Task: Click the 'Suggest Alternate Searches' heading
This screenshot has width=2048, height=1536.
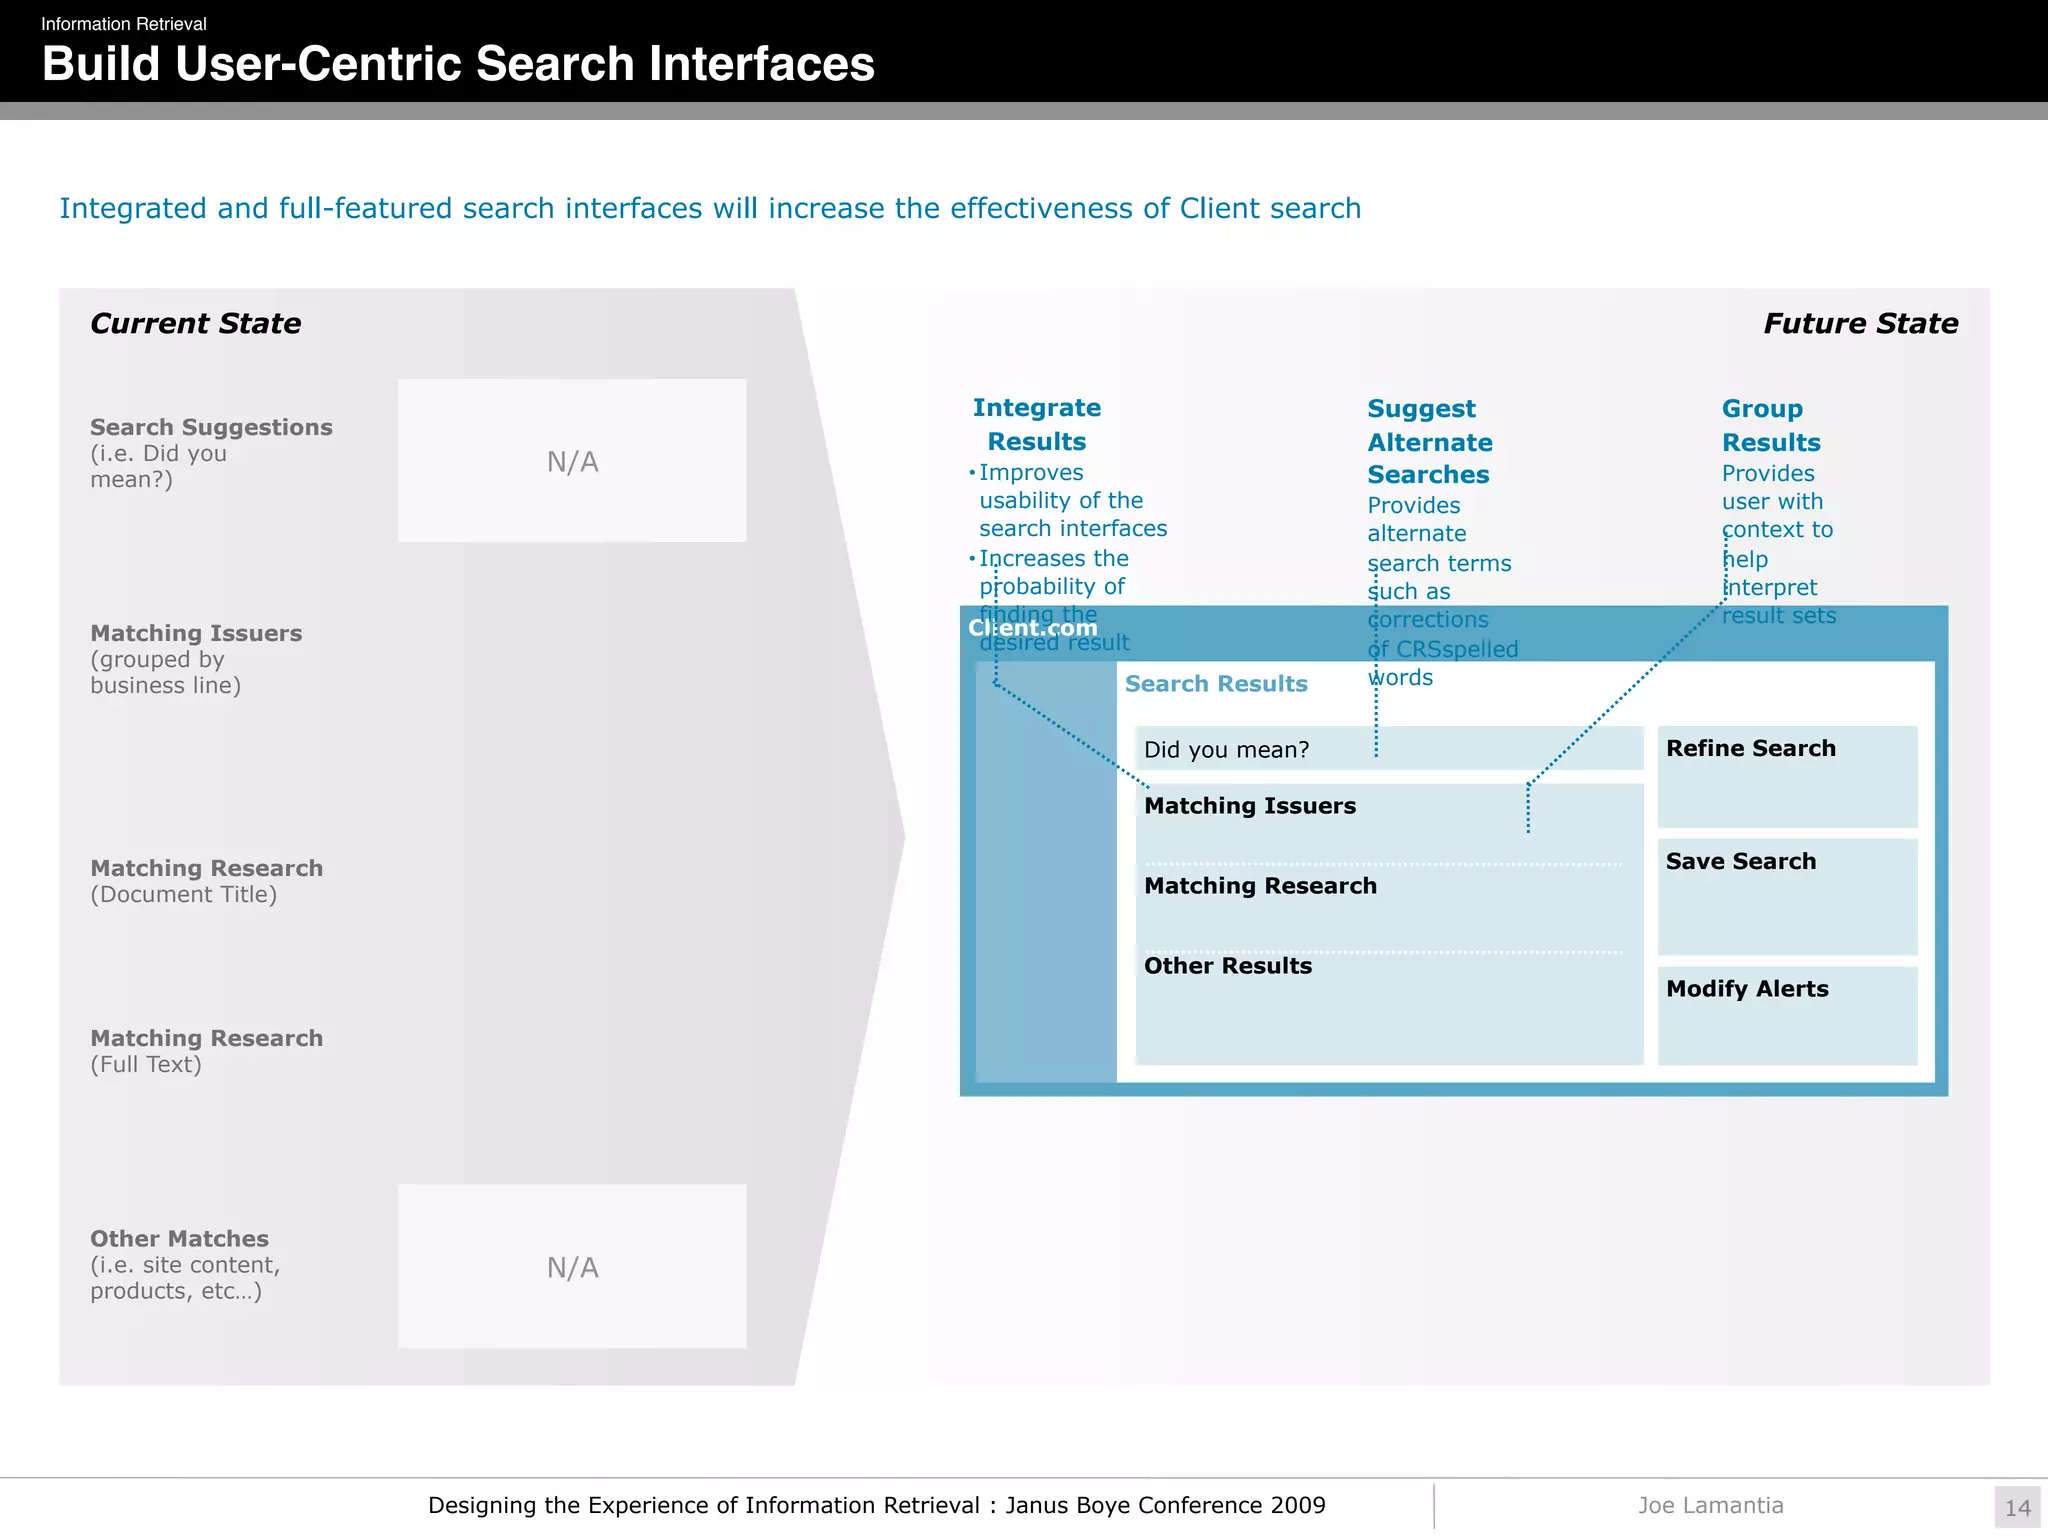Action: click(x=1430, y=441)
